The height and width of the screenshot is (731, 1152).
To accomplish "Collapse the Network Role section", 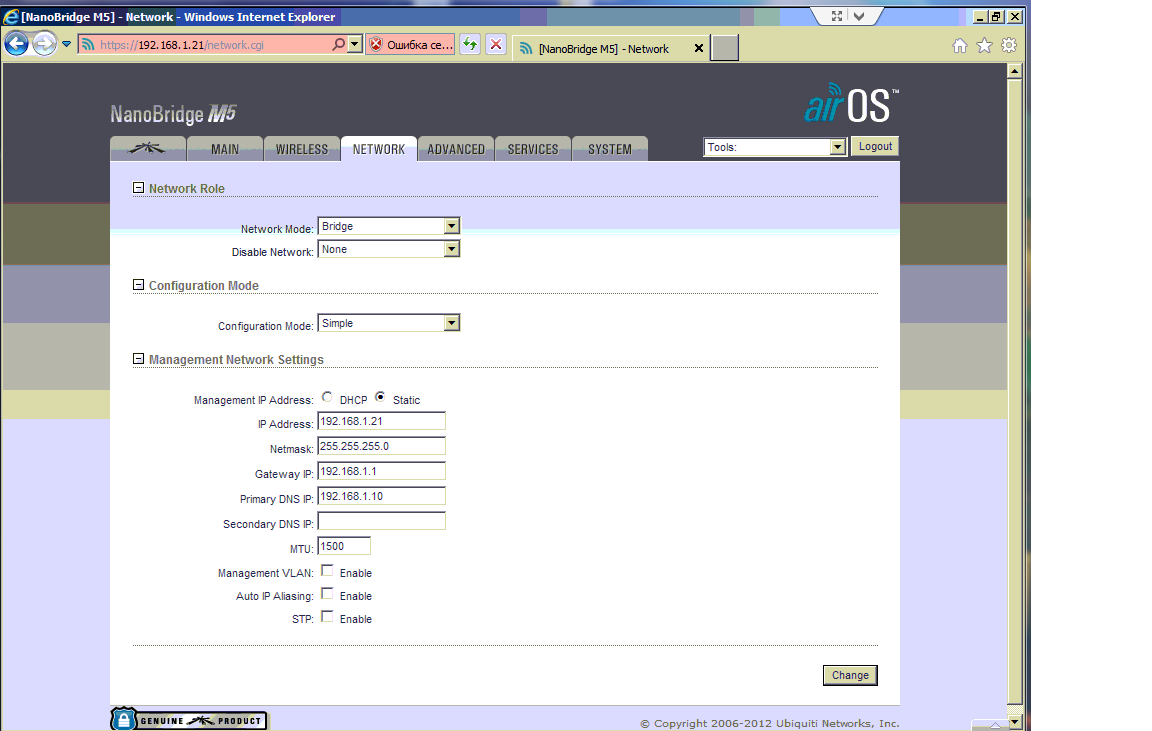I will [x=138, y=188].
